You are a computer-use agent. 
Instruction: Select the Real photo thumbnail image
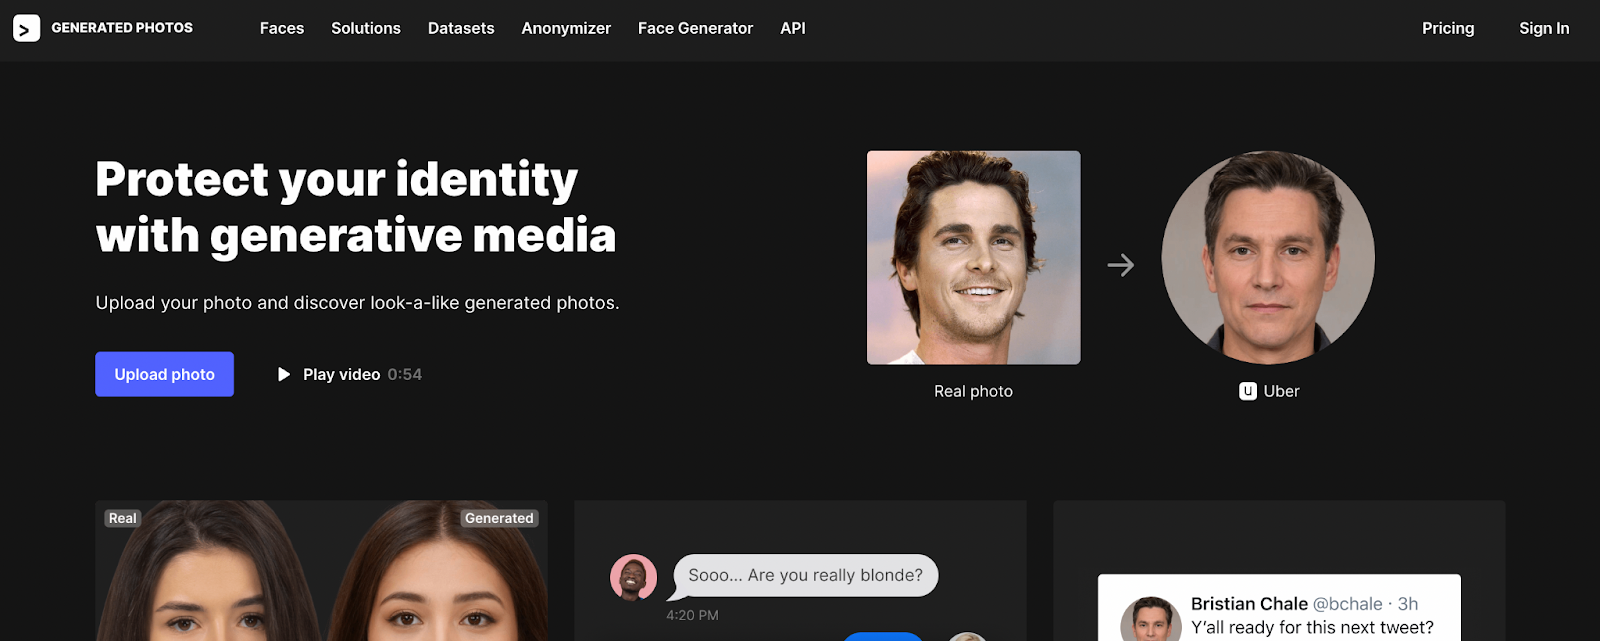973,257
